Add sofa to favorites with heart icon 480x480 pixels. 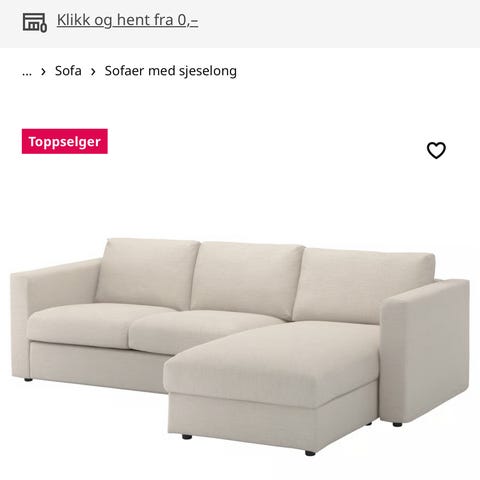click(436, 150)
